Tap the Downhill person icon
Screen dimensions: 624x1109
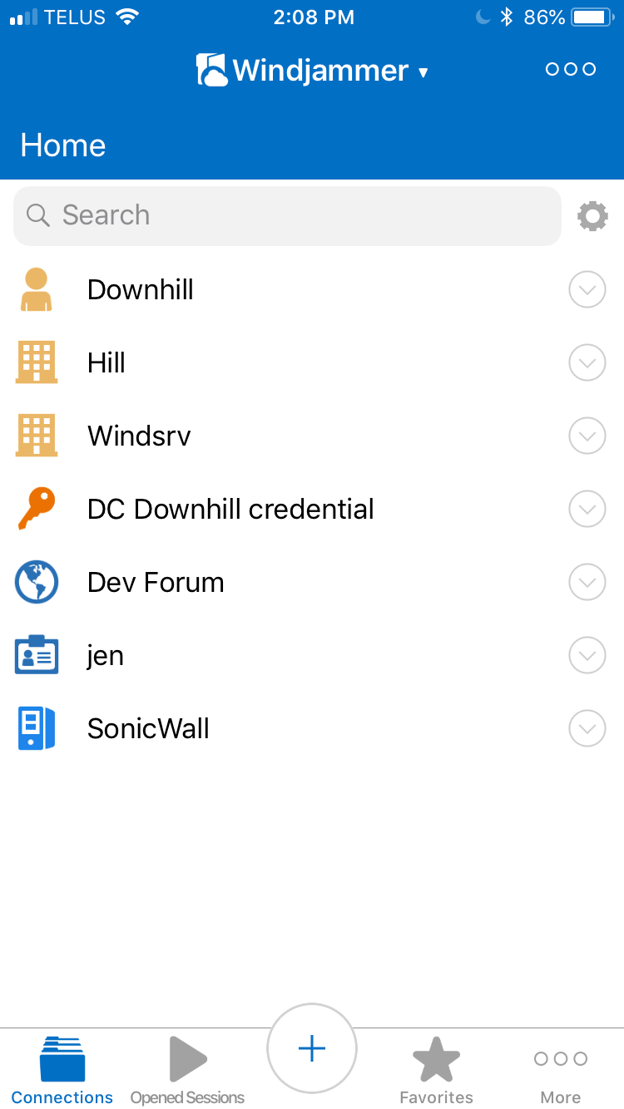36,290
